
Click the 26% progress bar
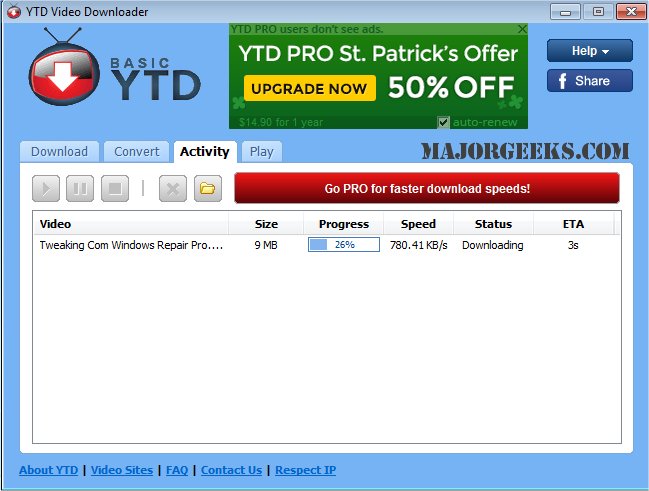tap(344, 245)
